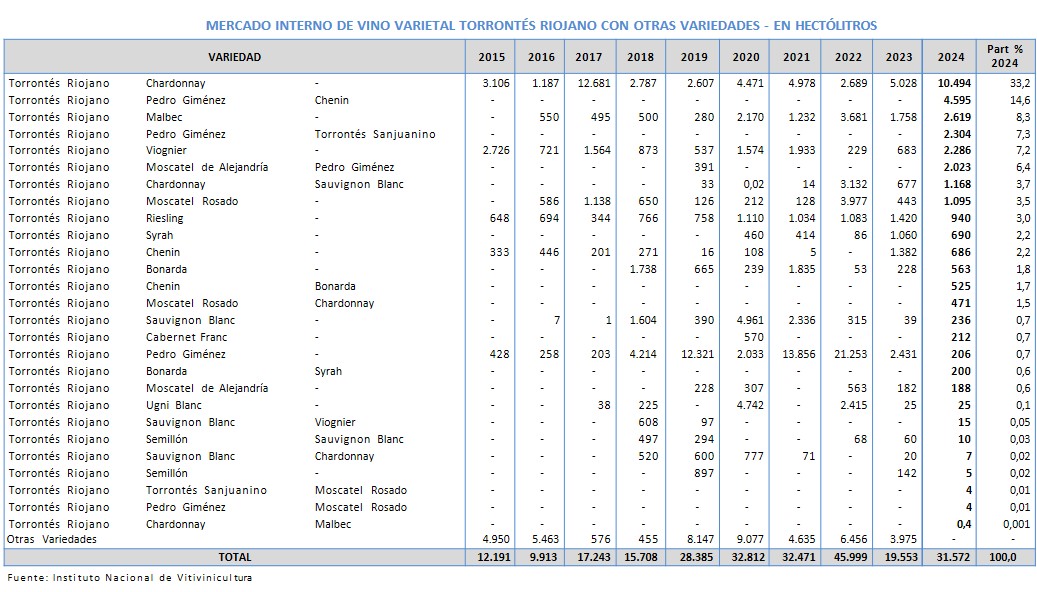Select the Part % 2024 header cell

click(1004, 56)
